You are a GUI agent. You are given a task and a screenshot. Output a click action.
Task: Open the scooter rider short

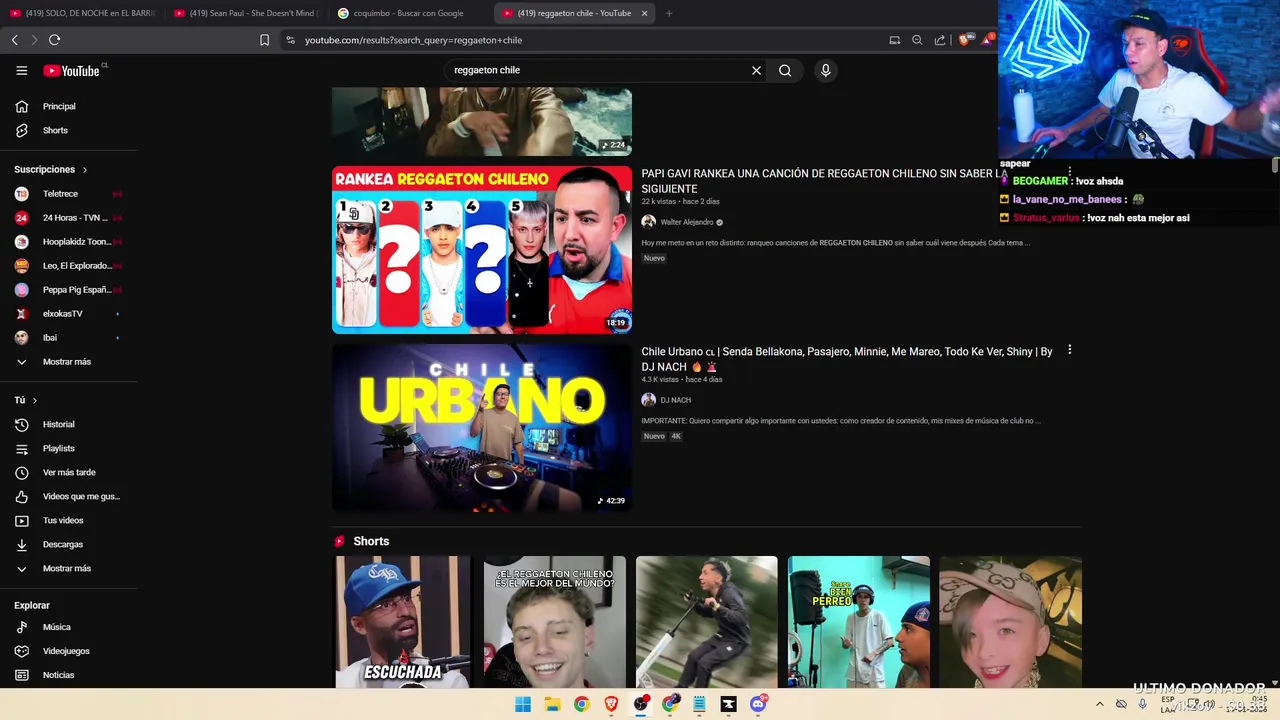707,622
